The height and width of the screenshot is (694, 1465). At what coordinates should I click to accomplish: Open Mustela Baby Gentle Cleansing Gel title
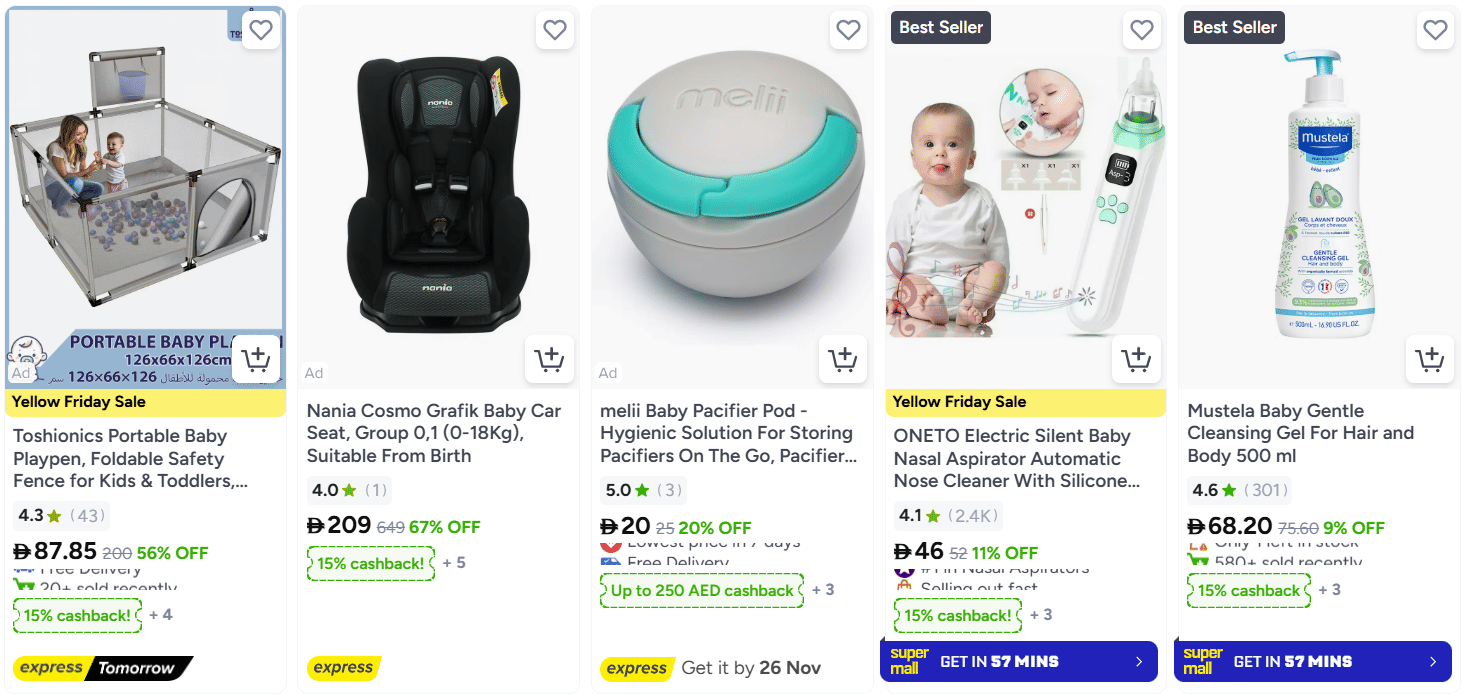point(1300,433)
